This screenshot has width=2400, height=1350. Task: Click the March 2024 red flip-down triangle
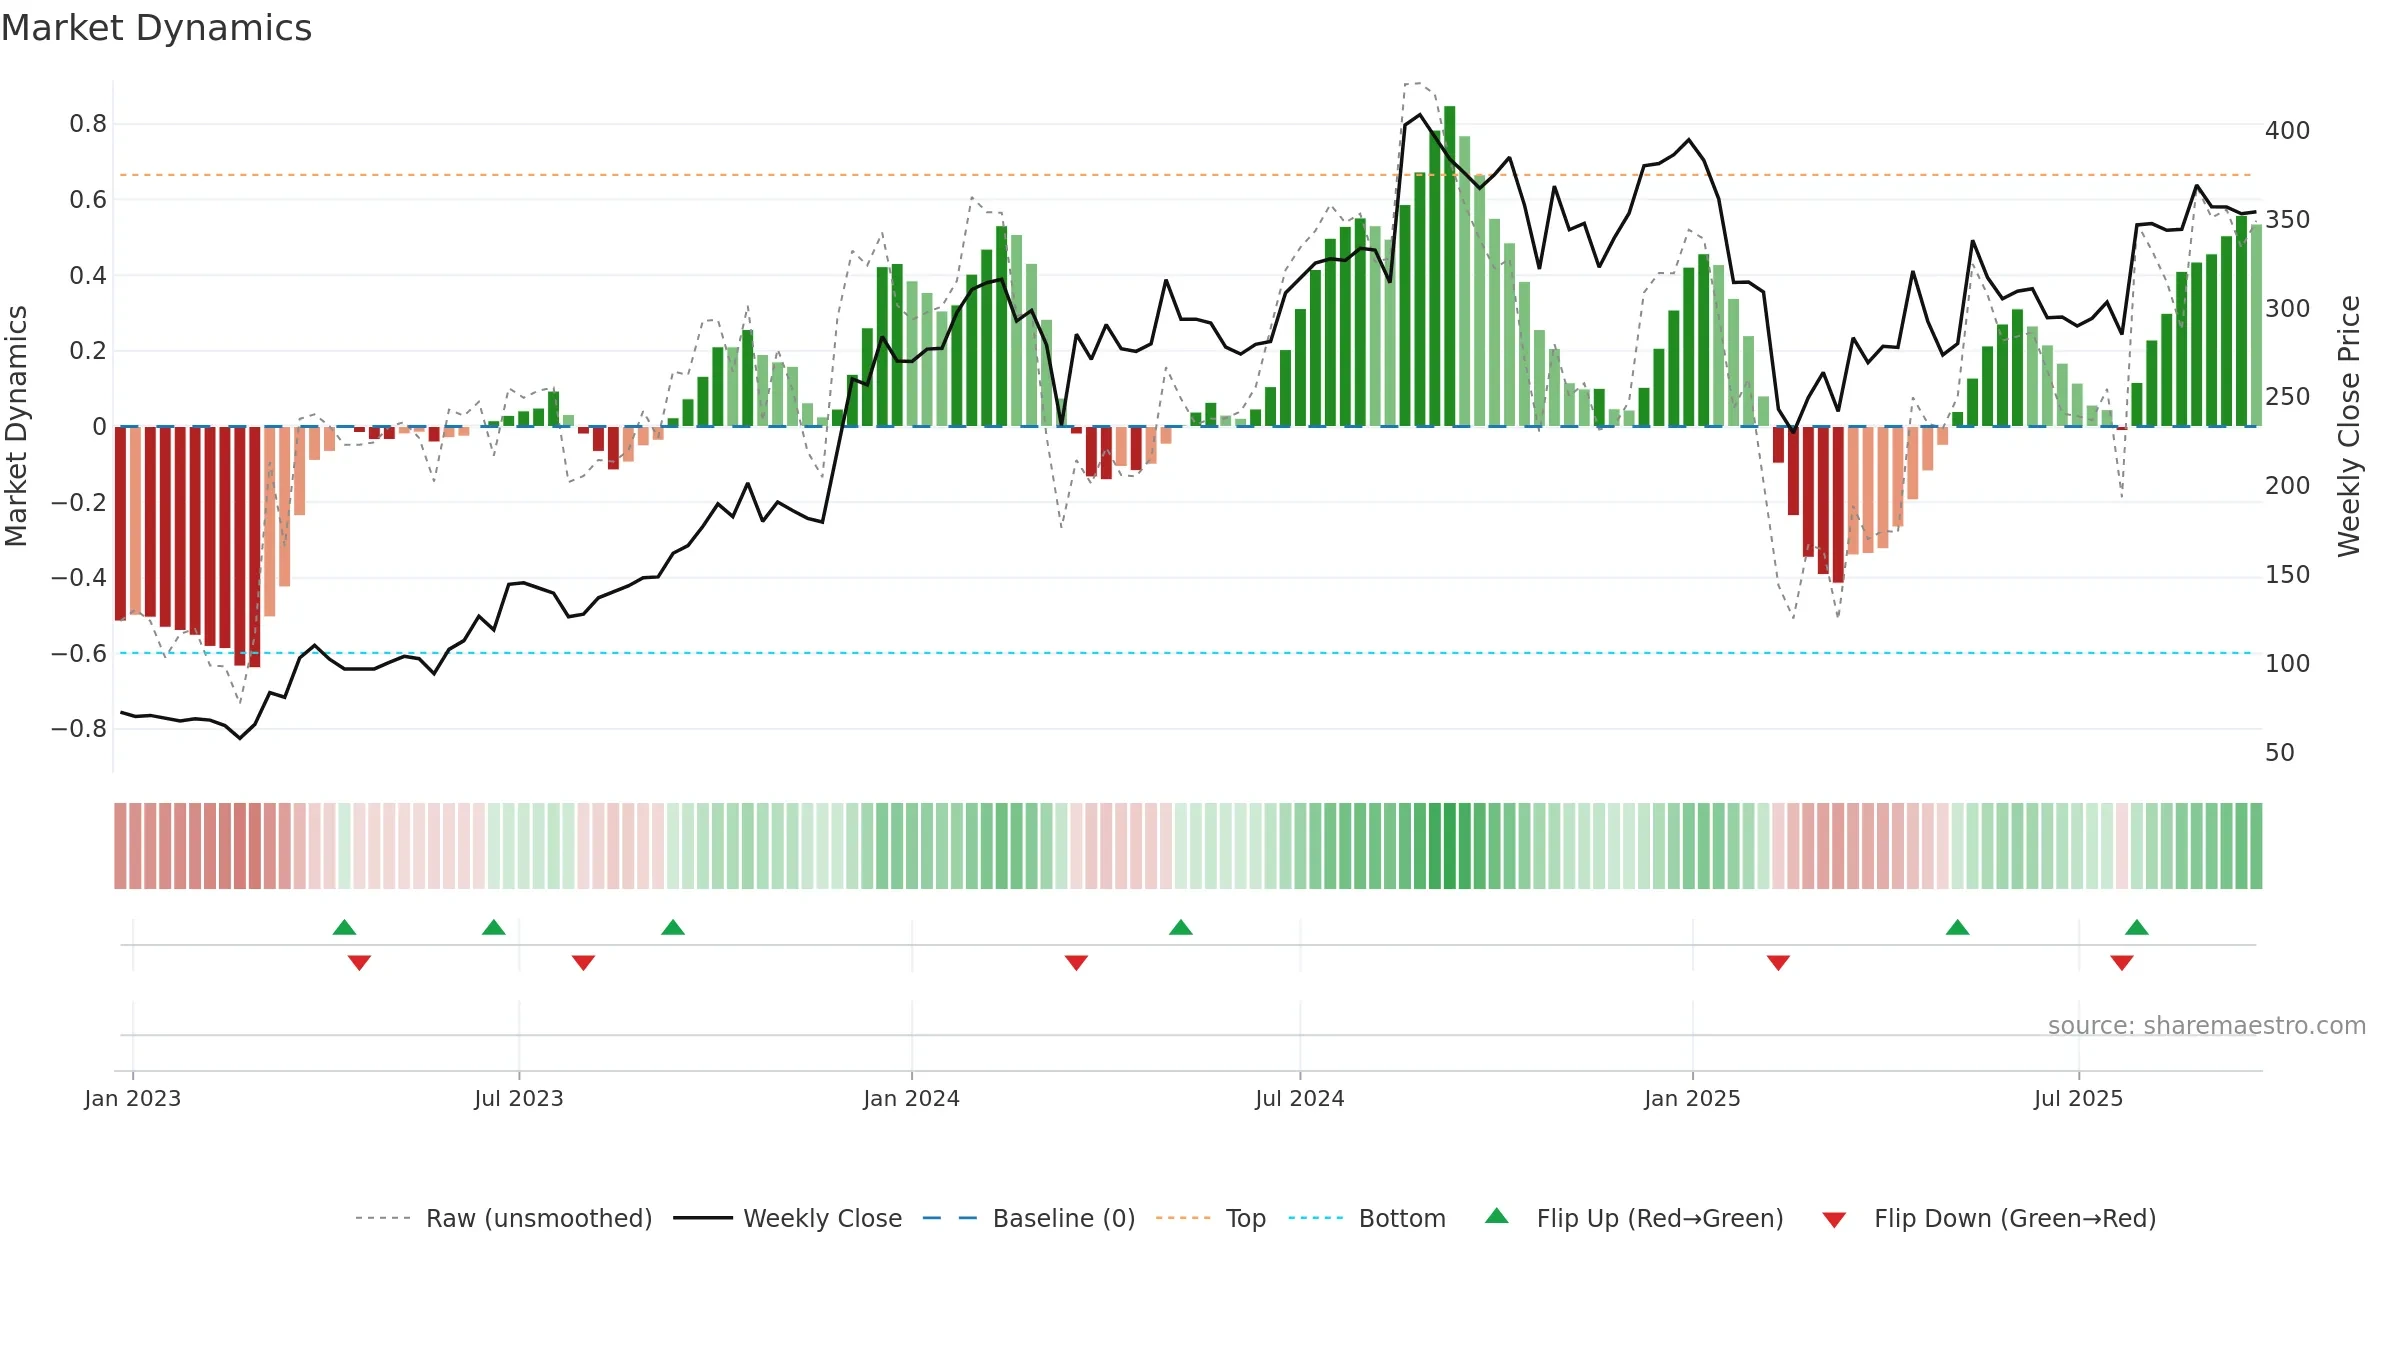pyautogui.click(x=1076, y=963)
